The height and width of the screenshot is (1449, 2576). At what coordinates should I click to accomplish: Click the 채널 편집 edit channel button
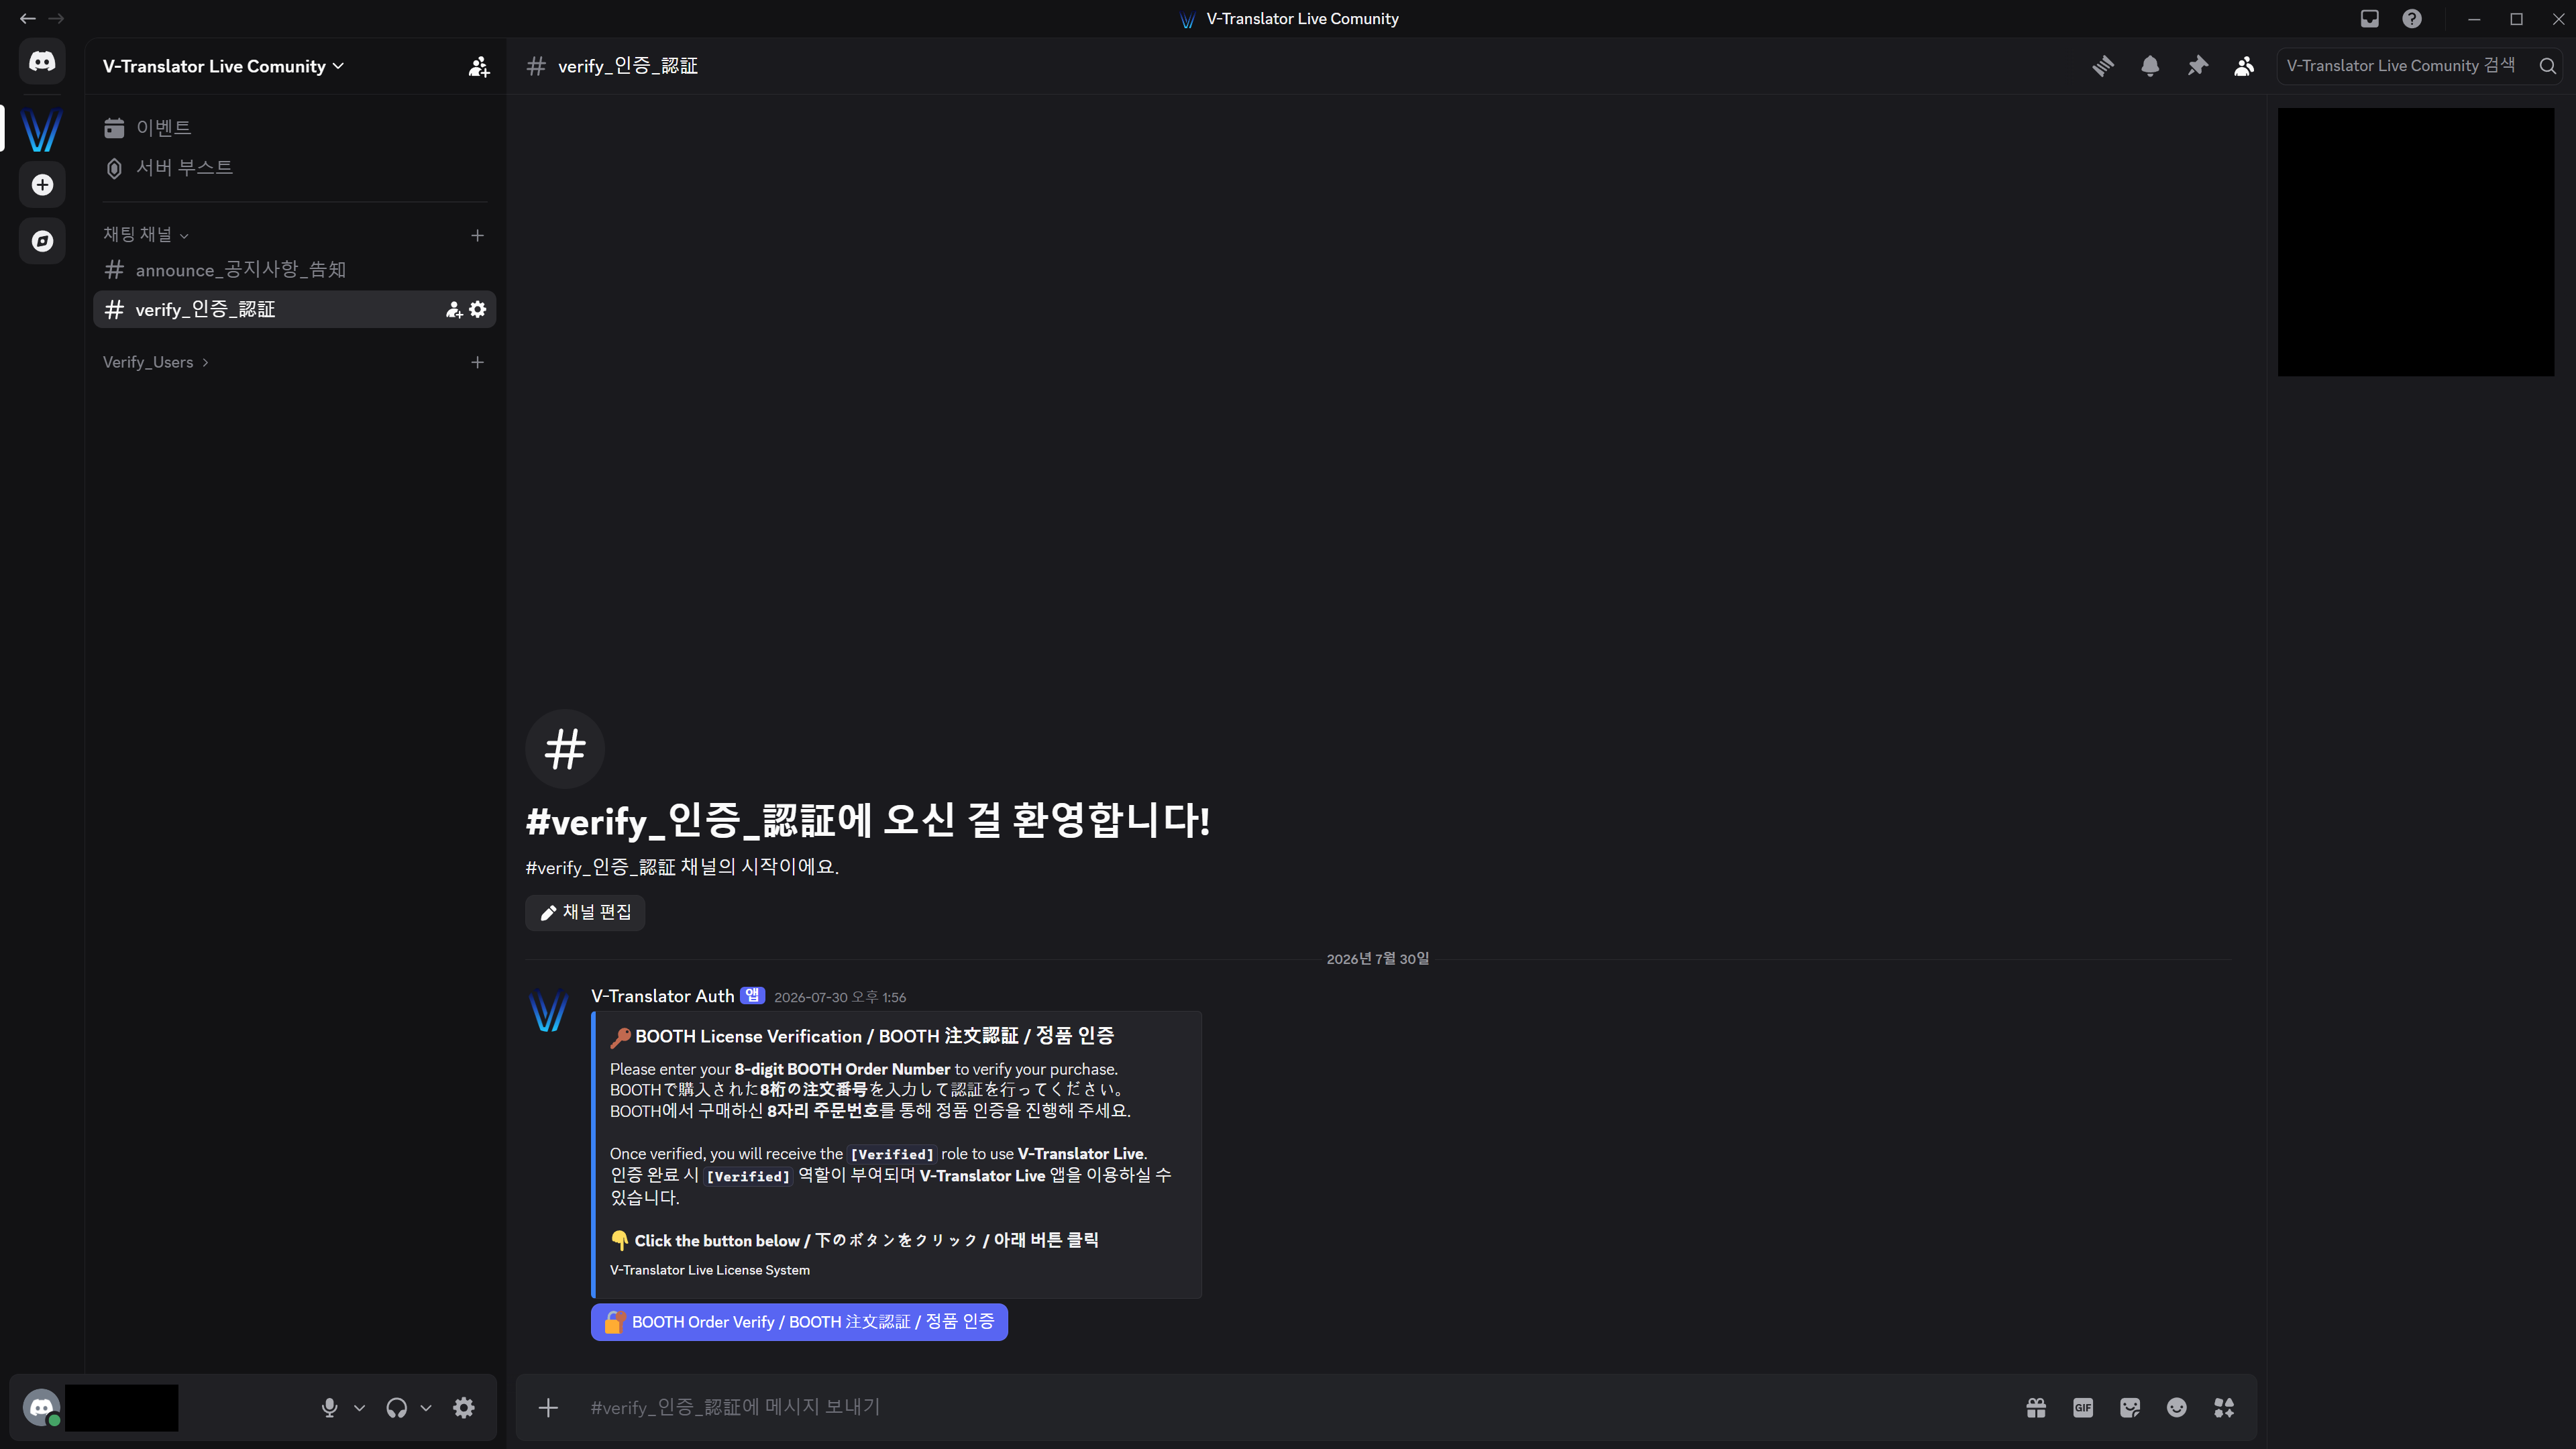(x=585, y=913)
